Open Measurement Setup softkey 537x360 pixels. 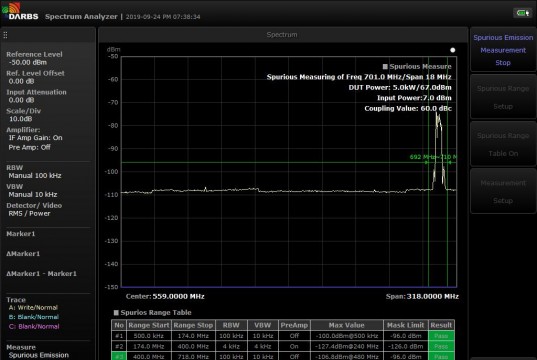[503, 191]
